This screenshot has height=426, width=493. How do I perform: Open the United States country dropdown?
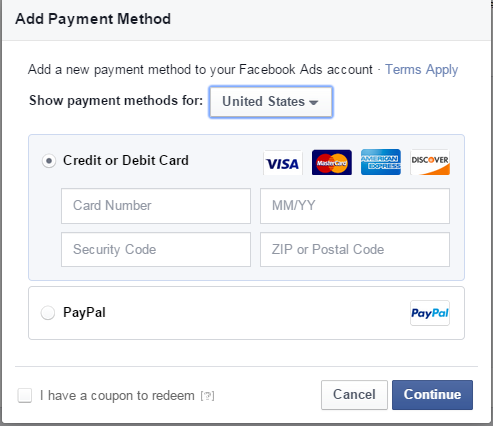(x=271, y=102)
